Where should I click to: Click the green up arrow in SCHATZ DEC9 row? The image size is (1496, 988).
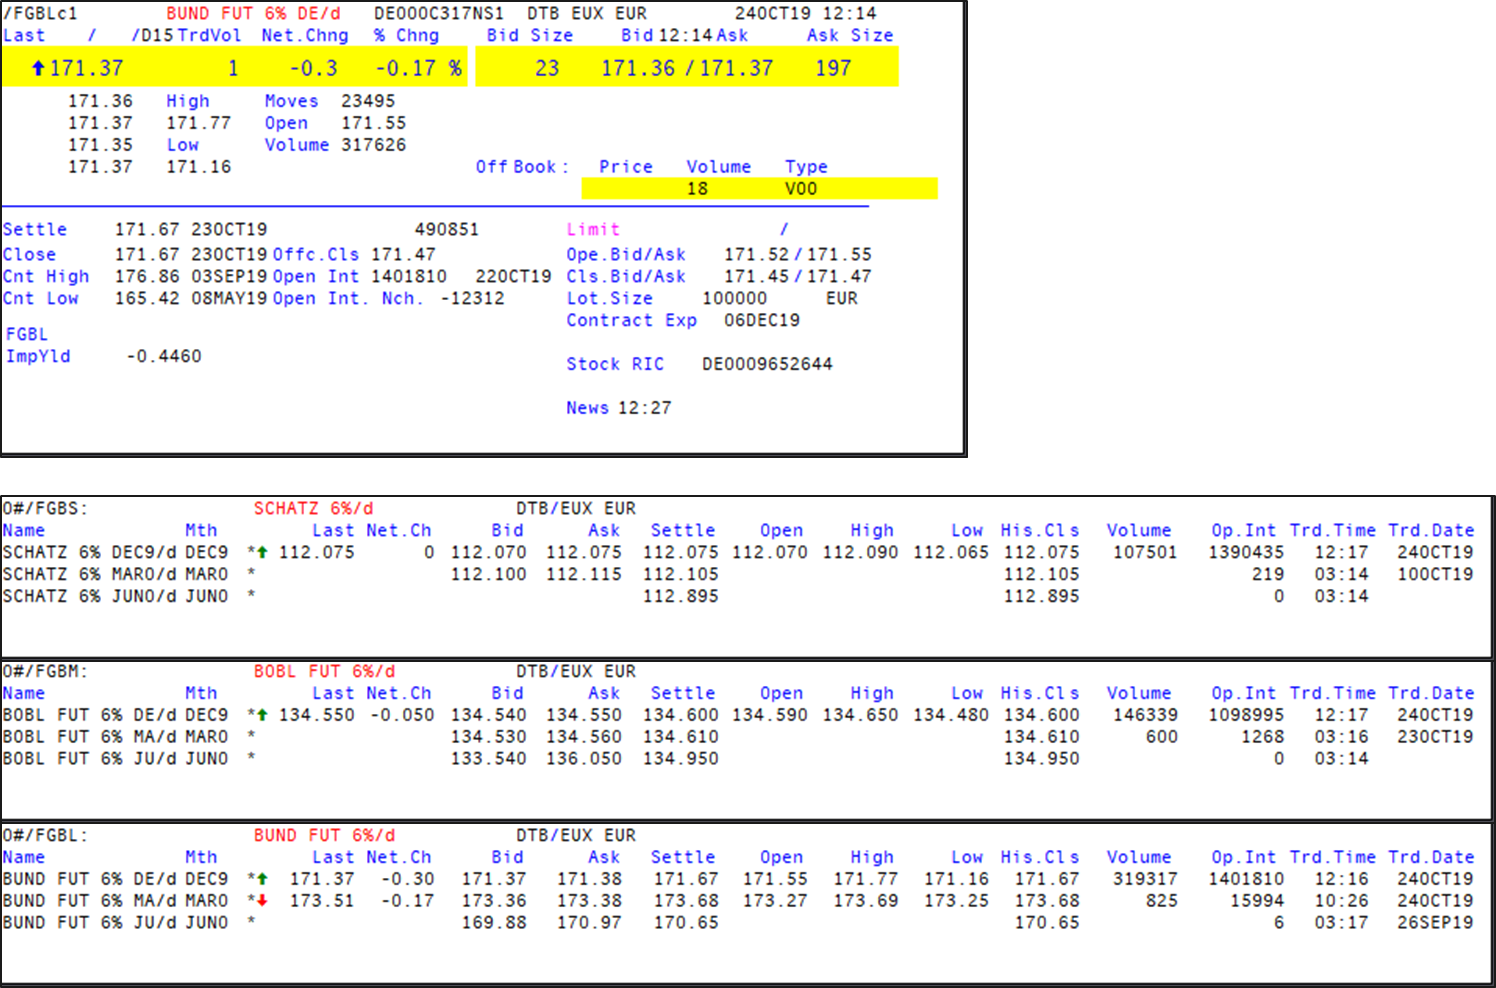coord(262,552)
